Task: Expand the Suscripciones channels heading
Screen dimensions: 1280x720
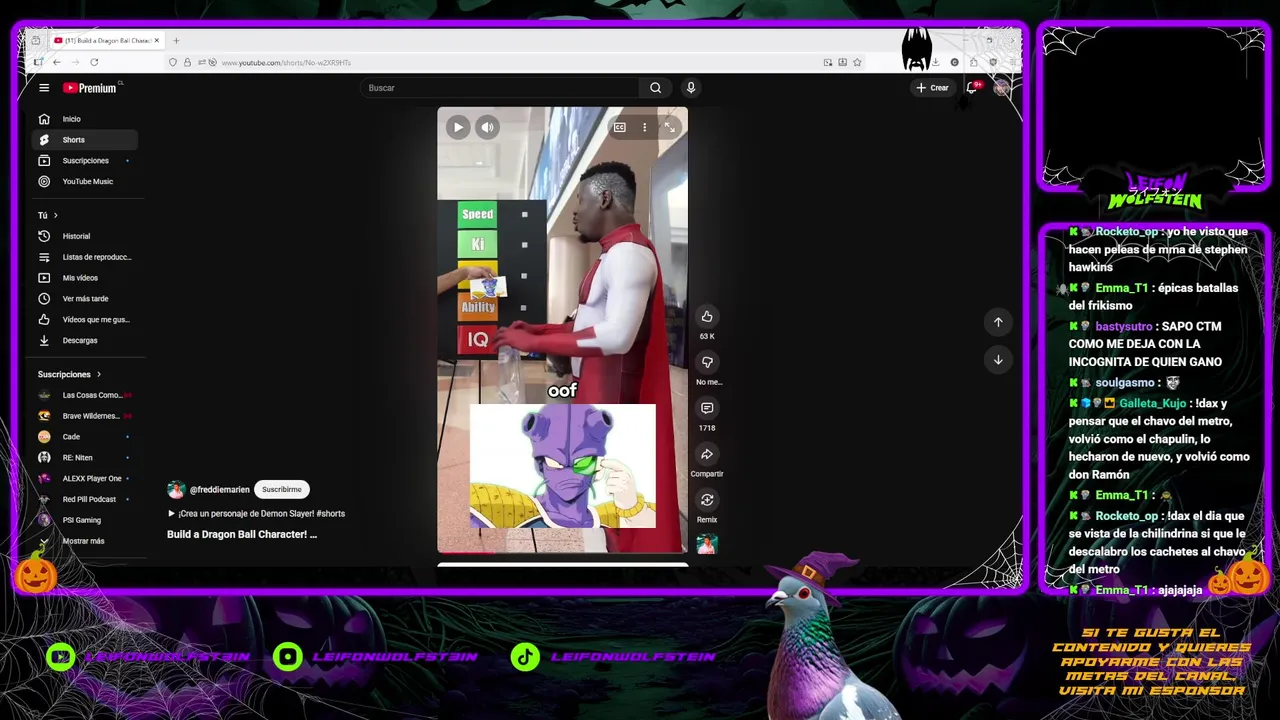Action: (70, 374)
